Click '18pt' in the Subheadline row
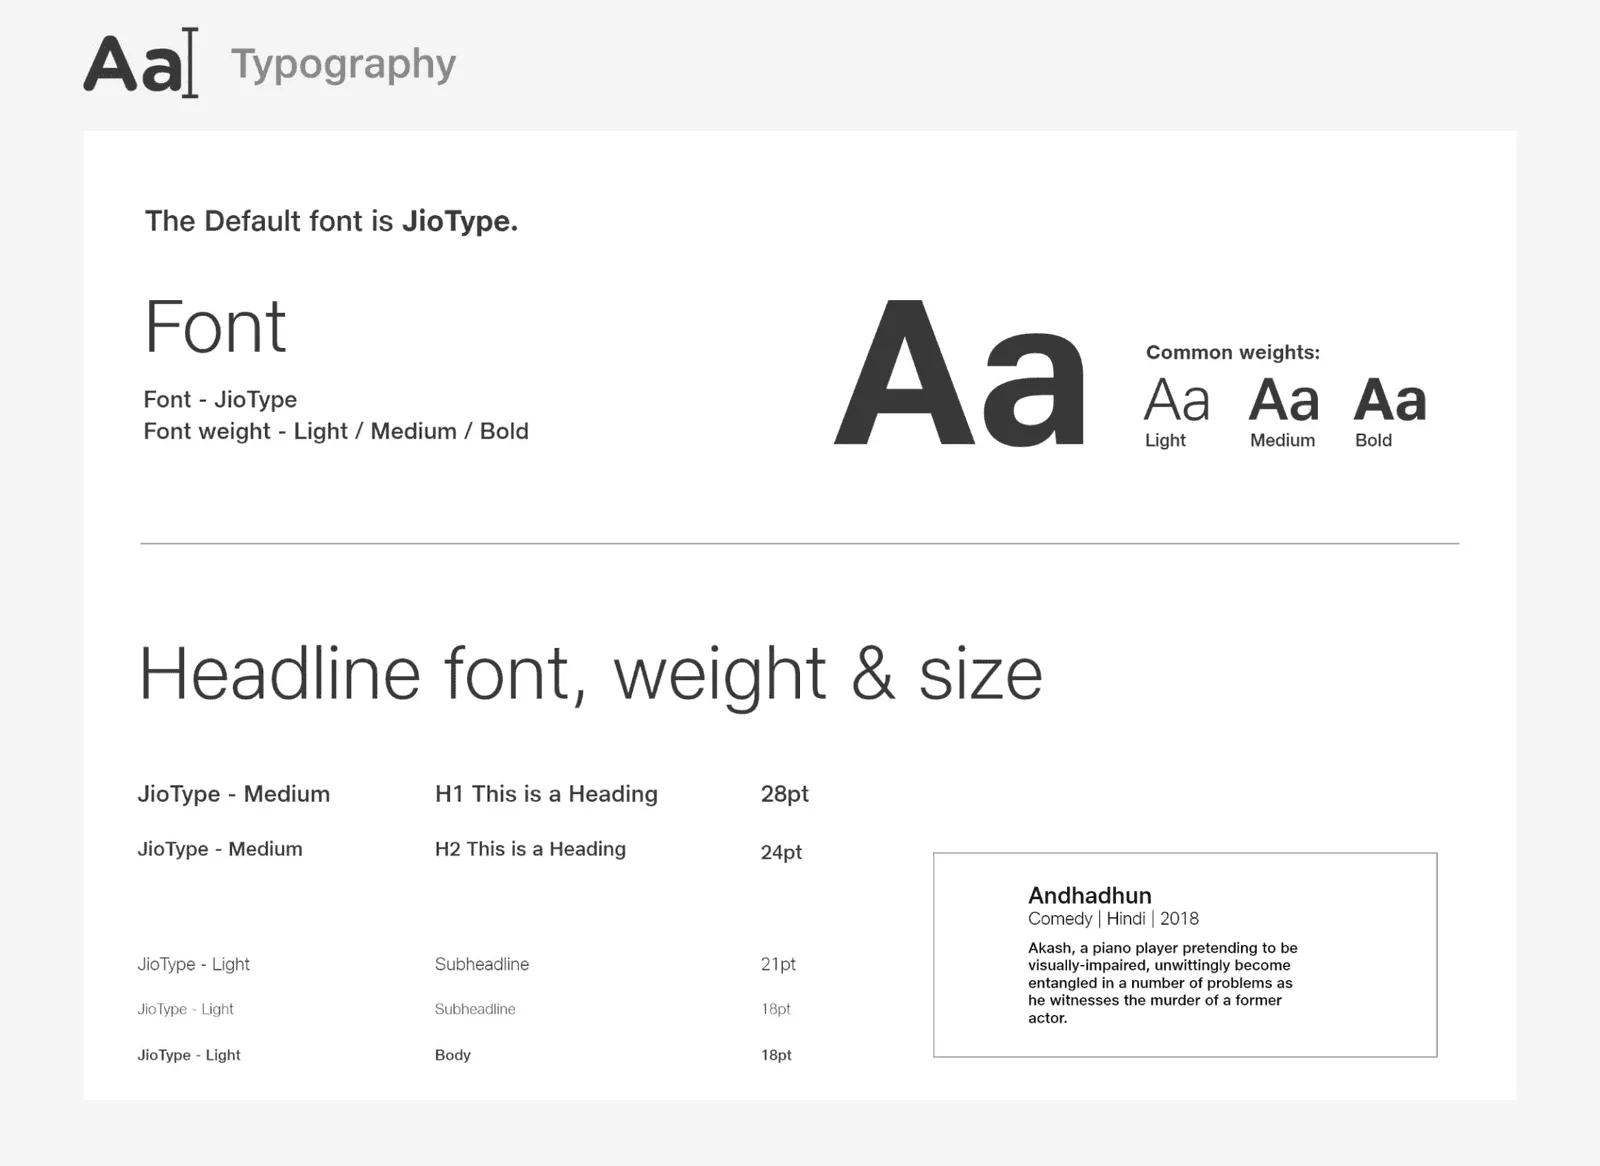The height and width of the screenshot is (1166, 1600). pos(775,1009)
